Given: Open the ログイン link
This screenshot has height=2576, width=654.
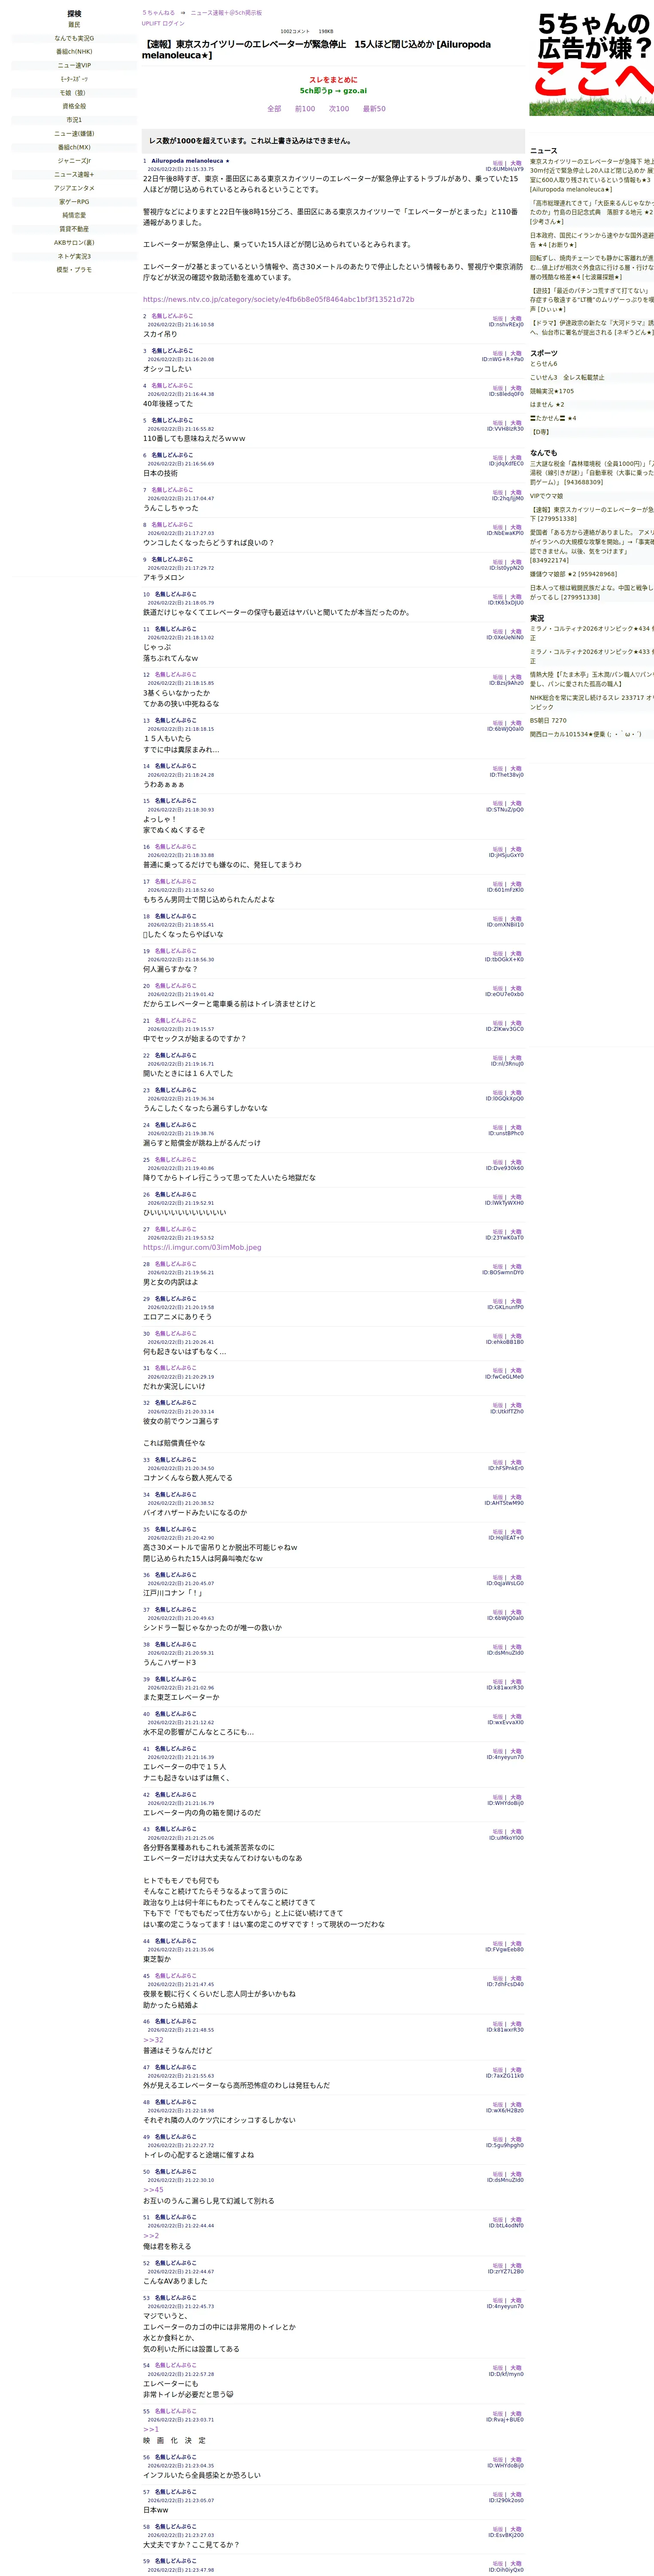Looking at the screenshot, I should pos(173,23).
